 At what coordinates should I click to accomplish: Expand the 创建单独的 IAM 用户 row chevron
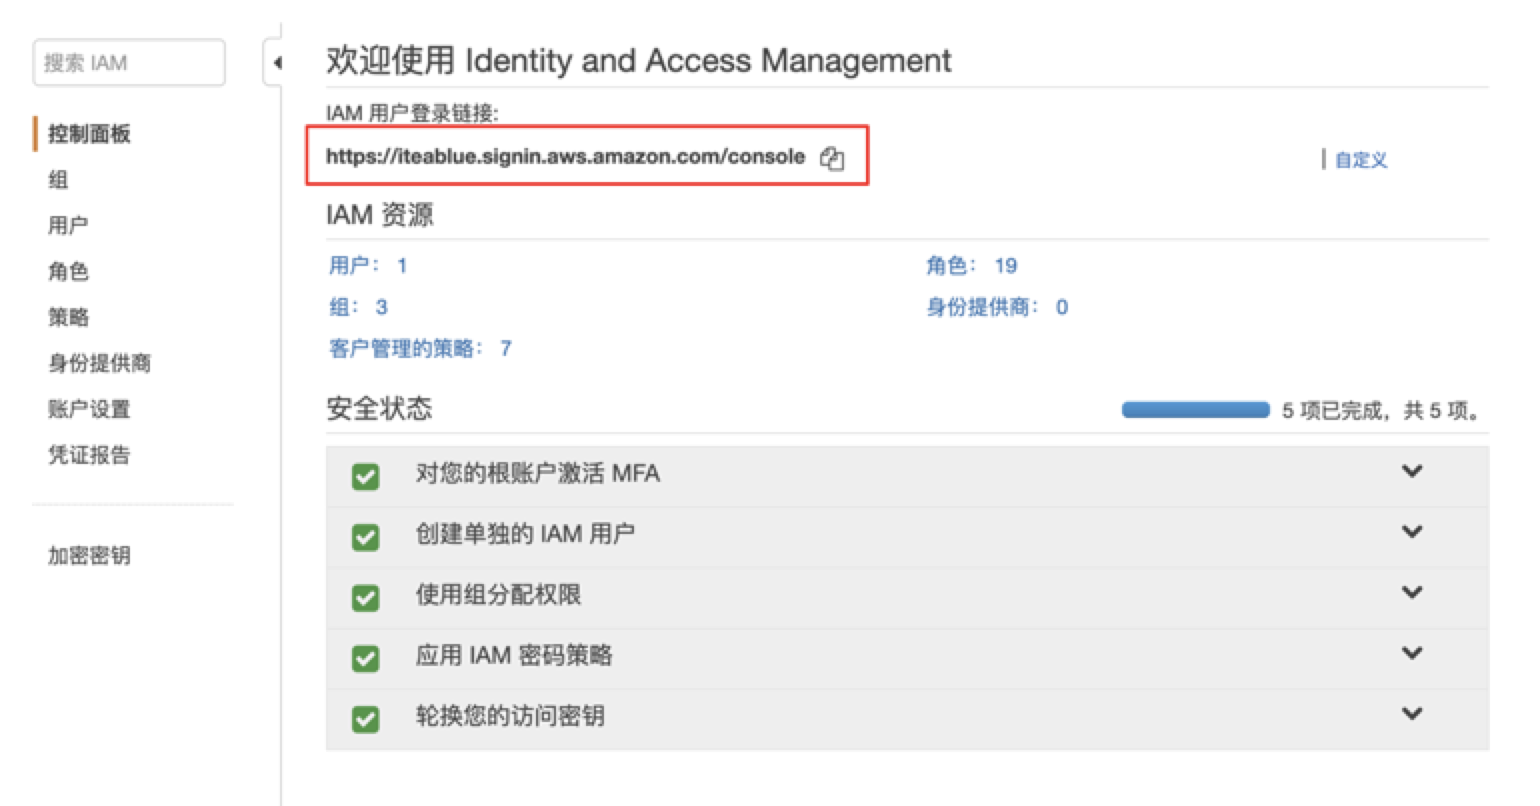tap(1412, 532)
